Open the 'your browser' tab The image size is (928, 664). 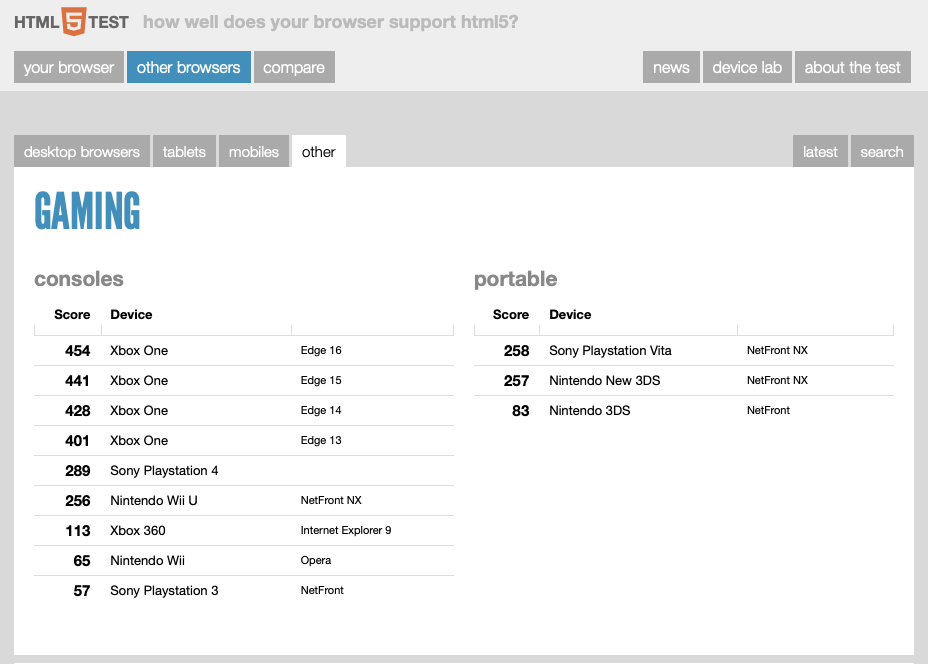pos(69,67)
